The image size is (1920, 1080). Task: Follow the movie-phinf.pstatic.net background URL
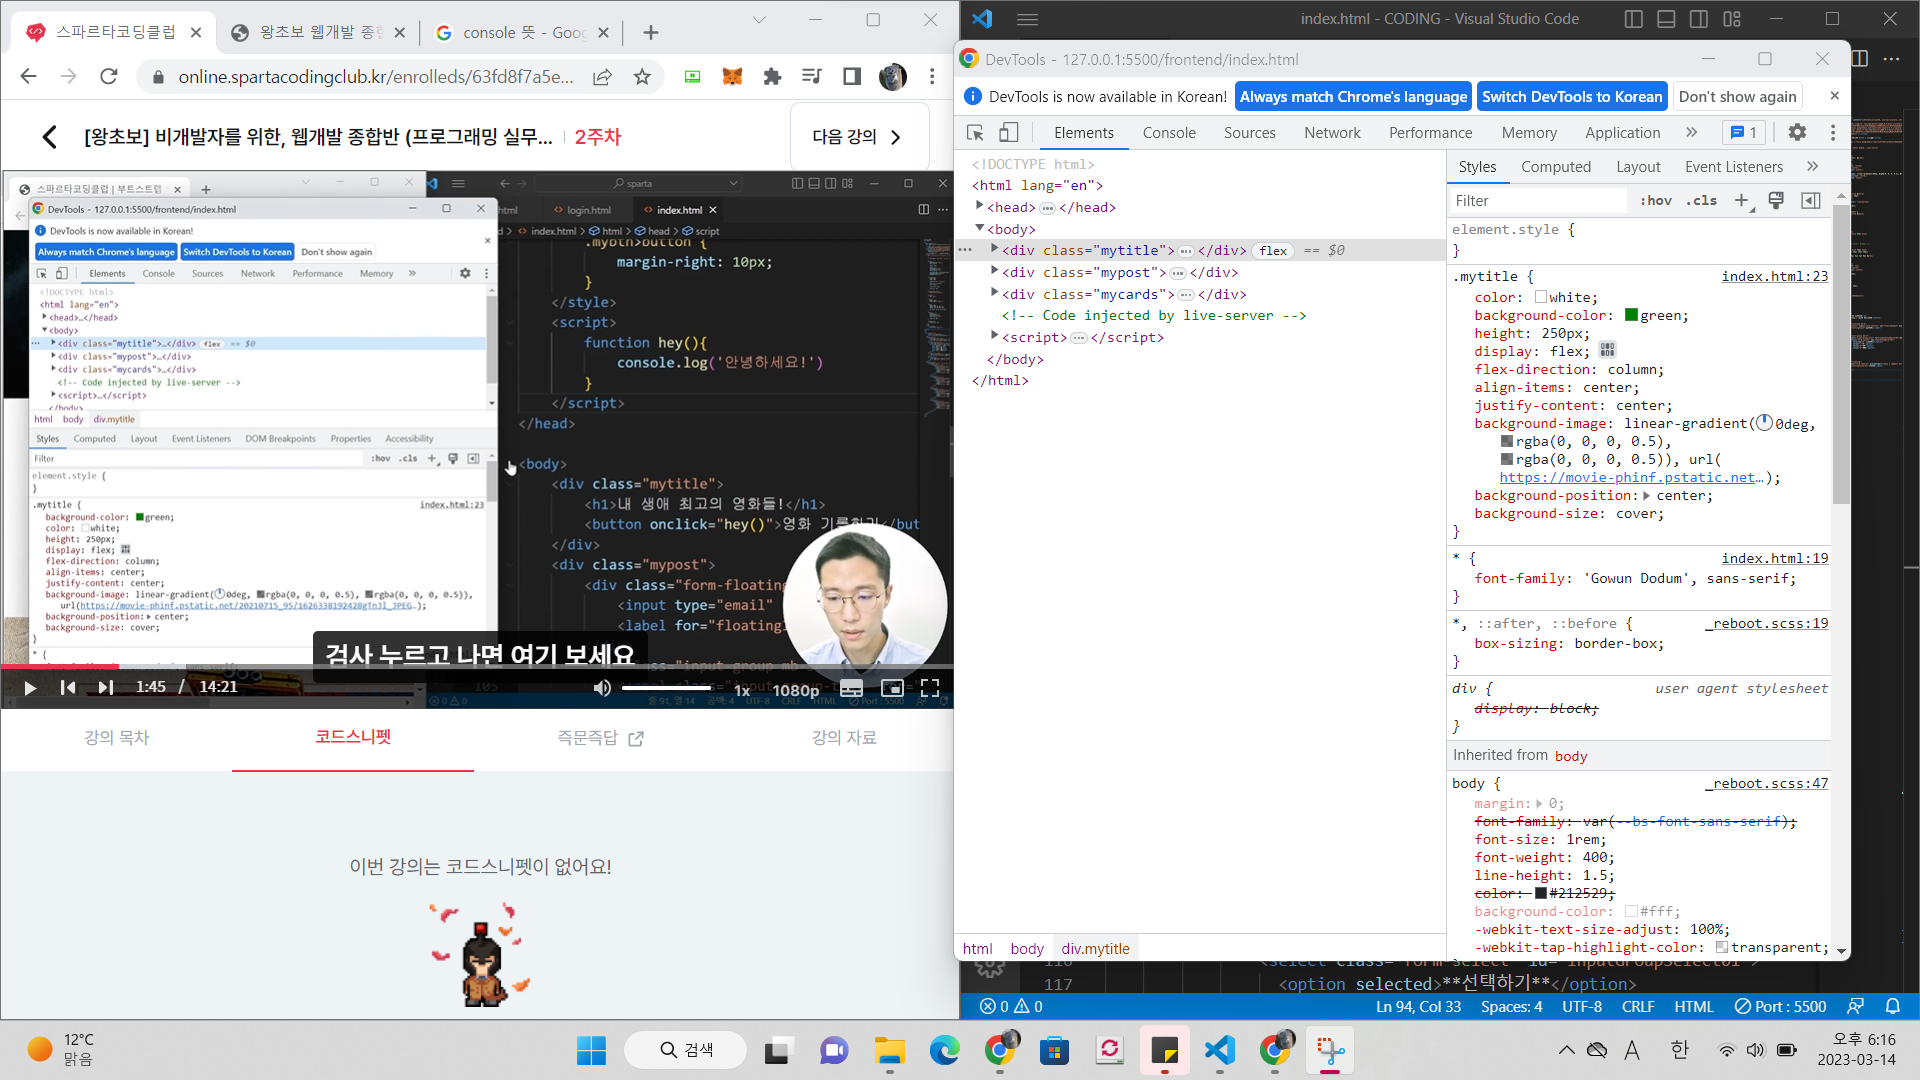[1631, 478]
